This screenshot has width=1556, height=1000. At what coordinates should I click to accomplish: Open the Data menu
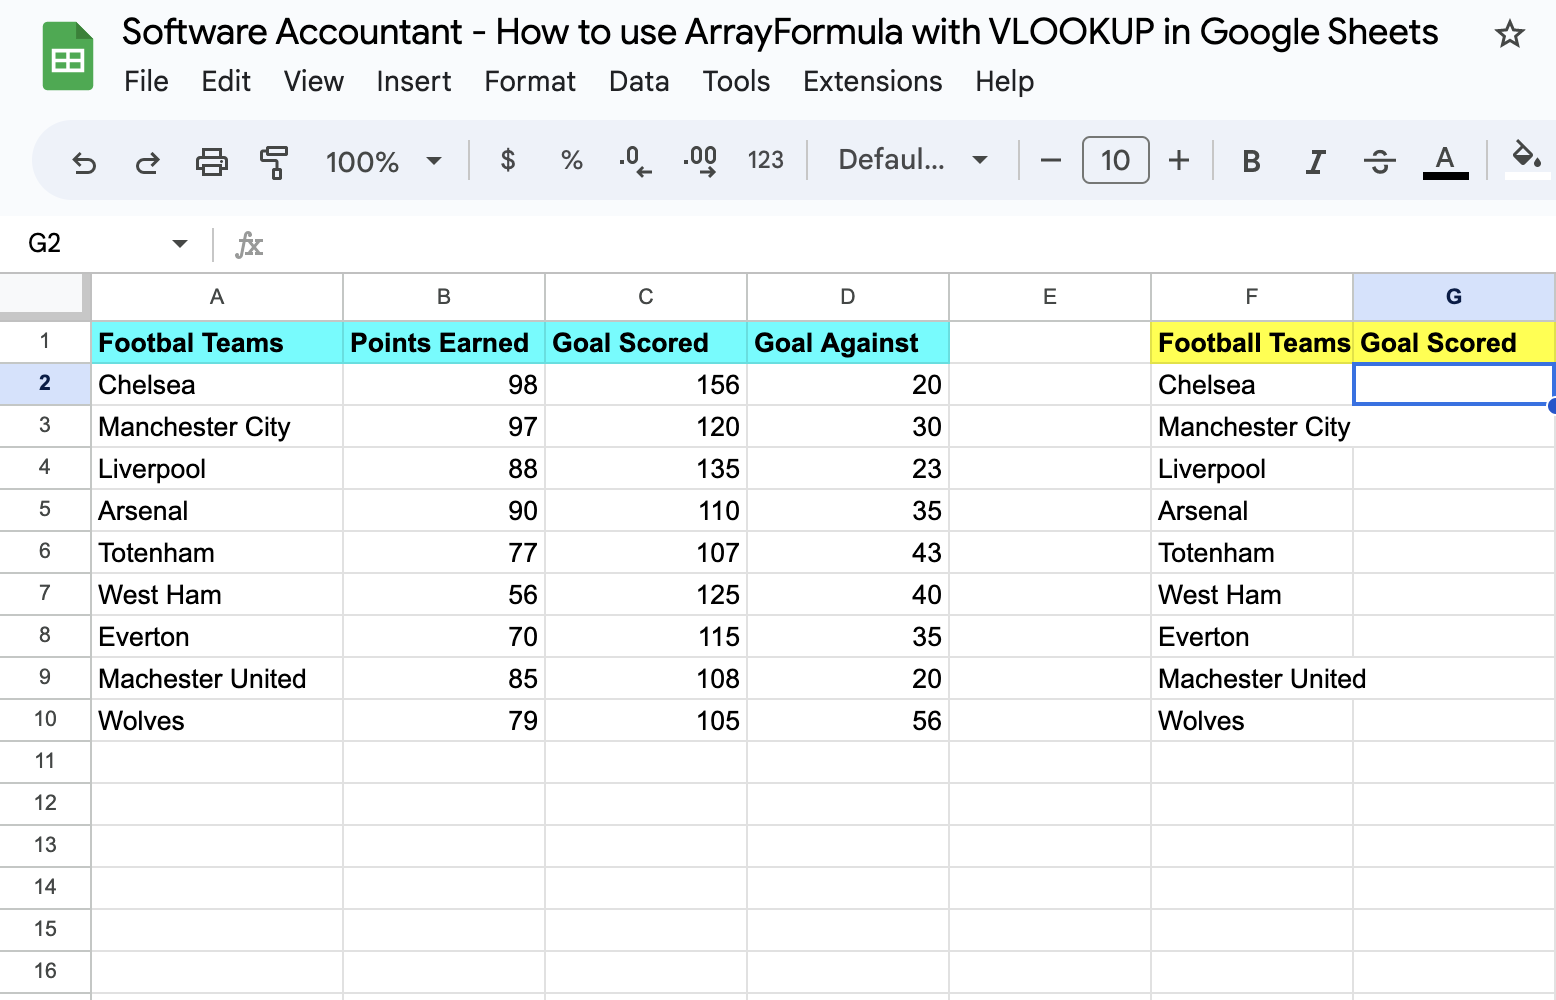tap(639, 81)
